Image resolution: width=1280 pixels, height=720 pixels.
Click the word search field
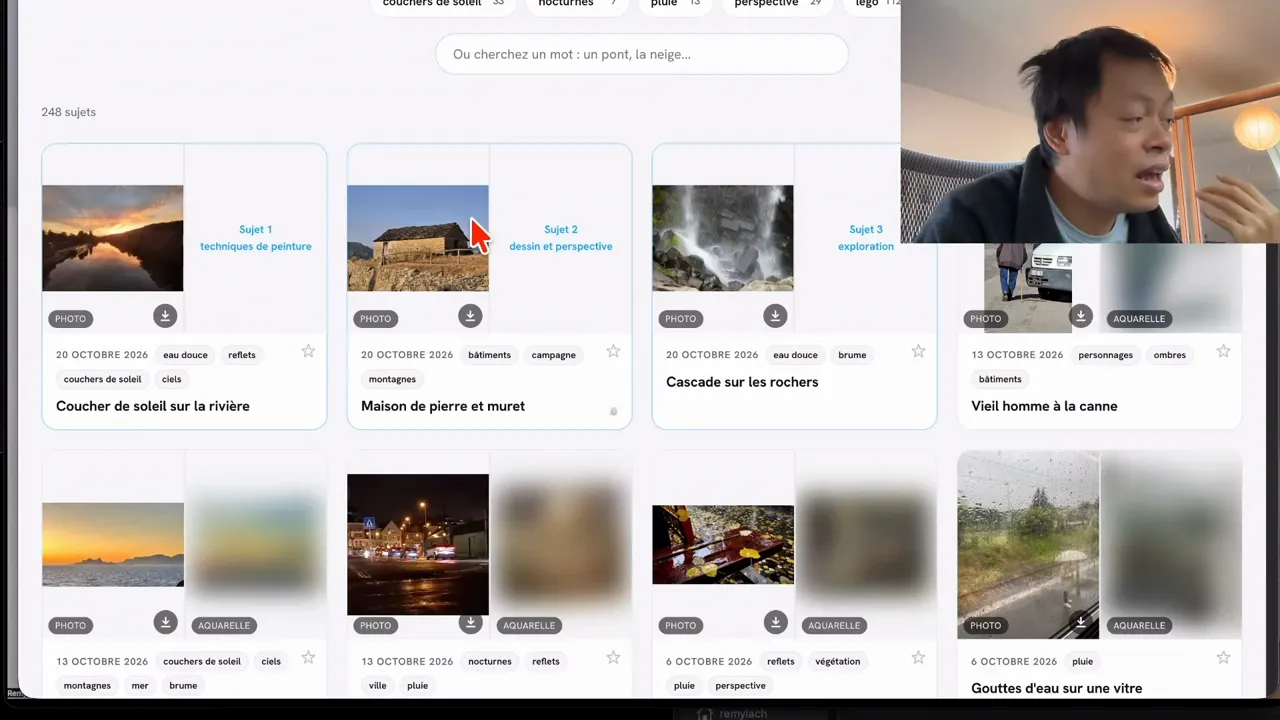click(642, 54)
